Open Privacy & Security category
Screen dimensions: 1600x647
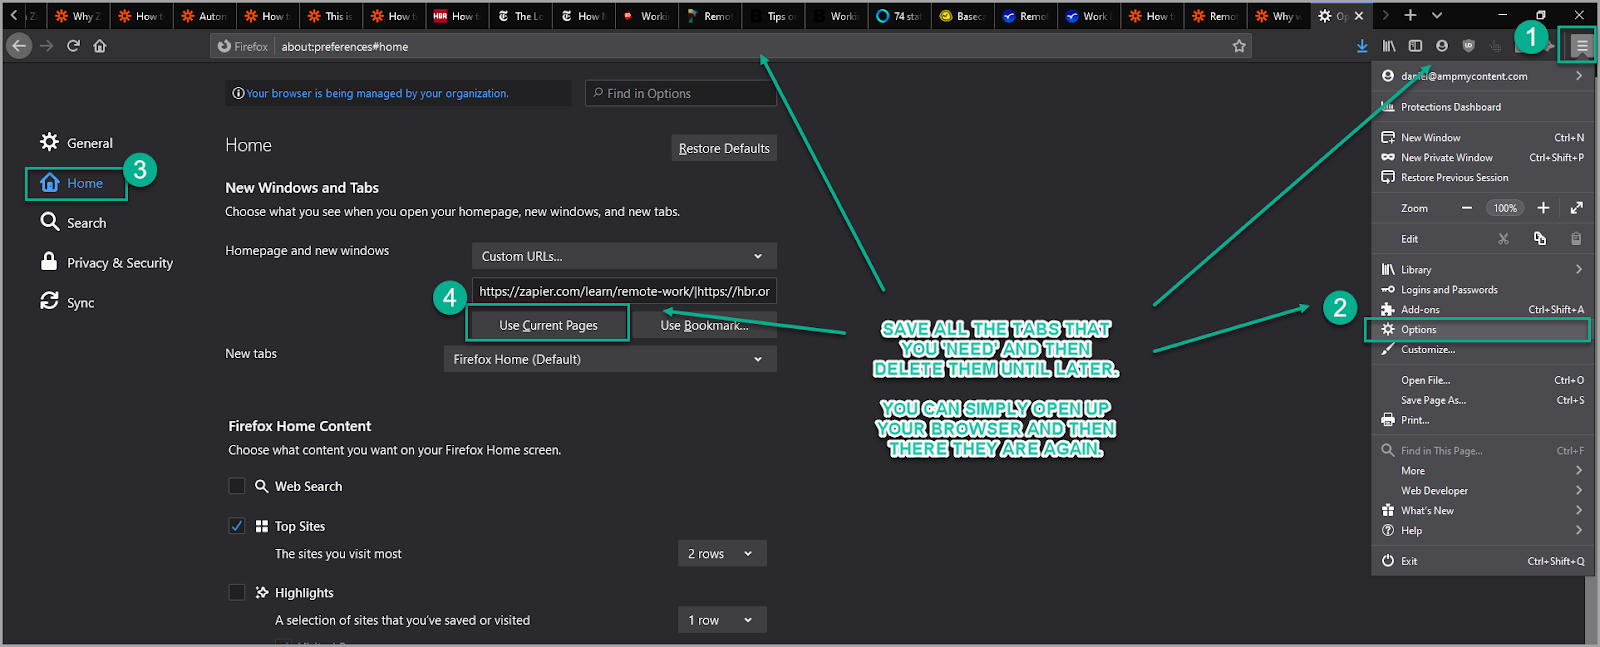tap(106, 263)
